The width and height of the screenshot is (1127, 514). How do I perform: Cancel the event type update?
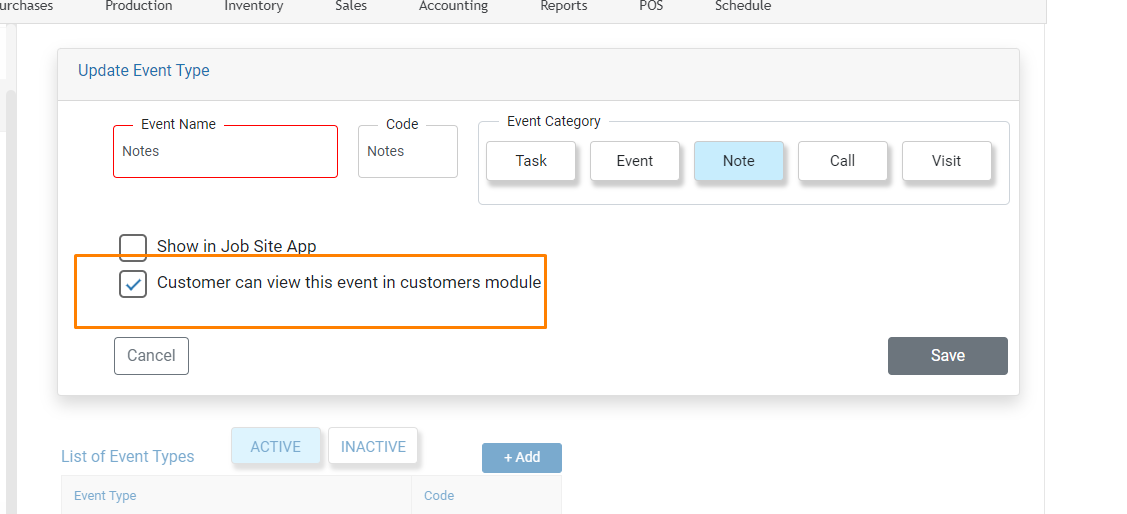(x=151, y=356)
